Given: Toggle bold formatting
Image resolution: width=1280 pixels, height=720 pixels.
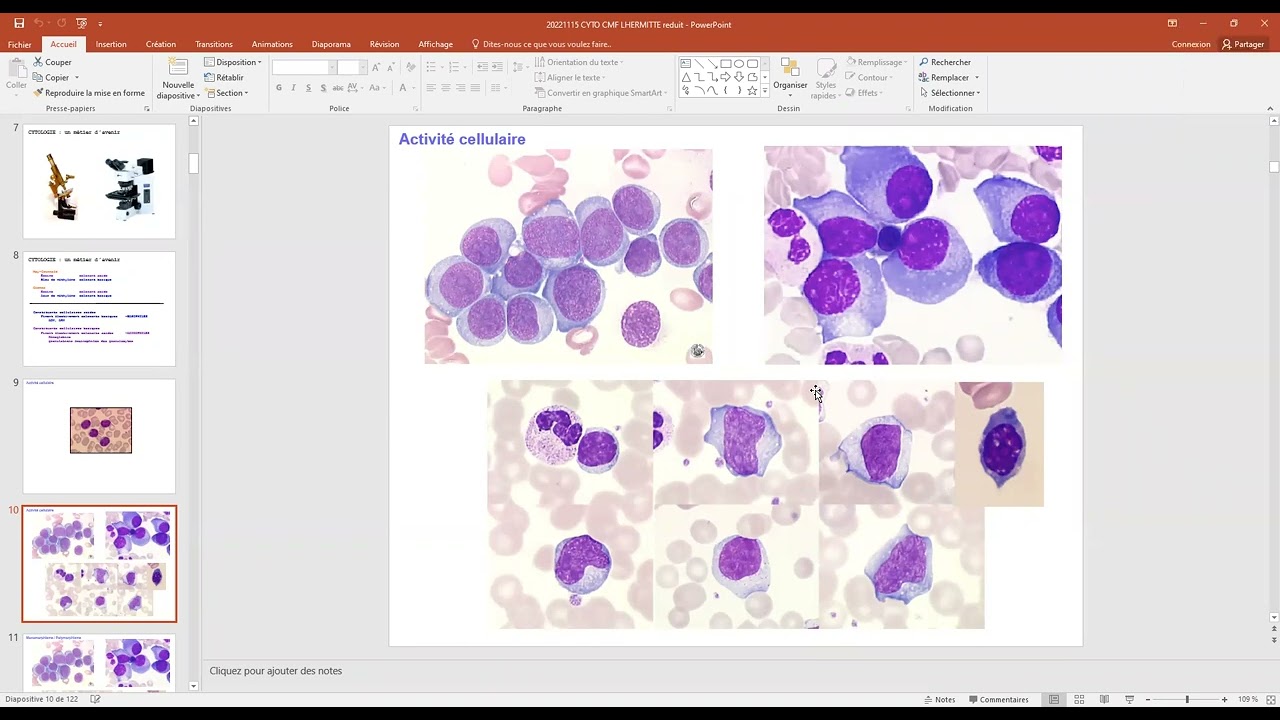Looking at the screenshot, I should [278, 88].
